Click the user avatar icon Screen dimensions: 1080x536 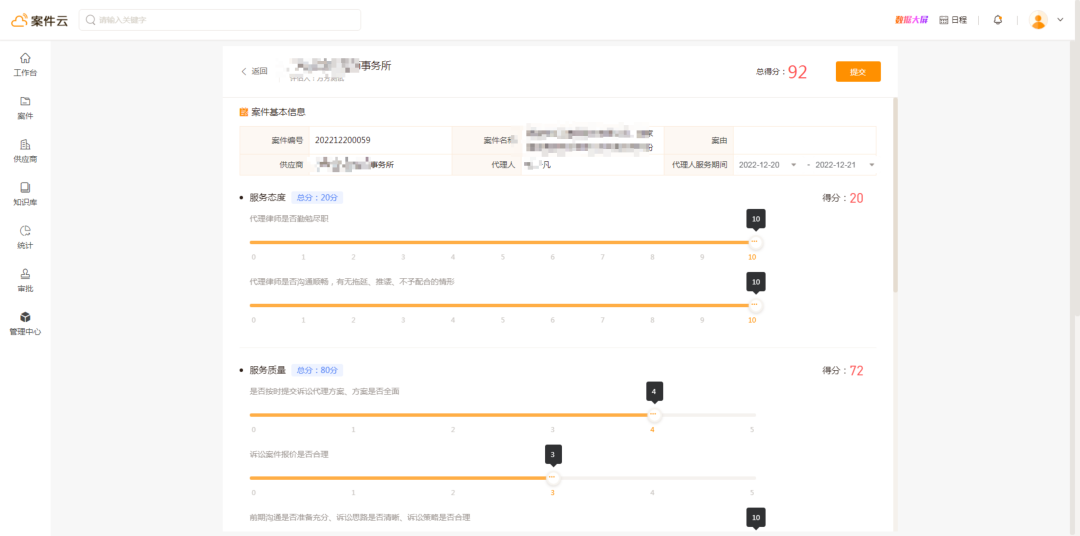pyautogui.click(x=1038, y=20)
